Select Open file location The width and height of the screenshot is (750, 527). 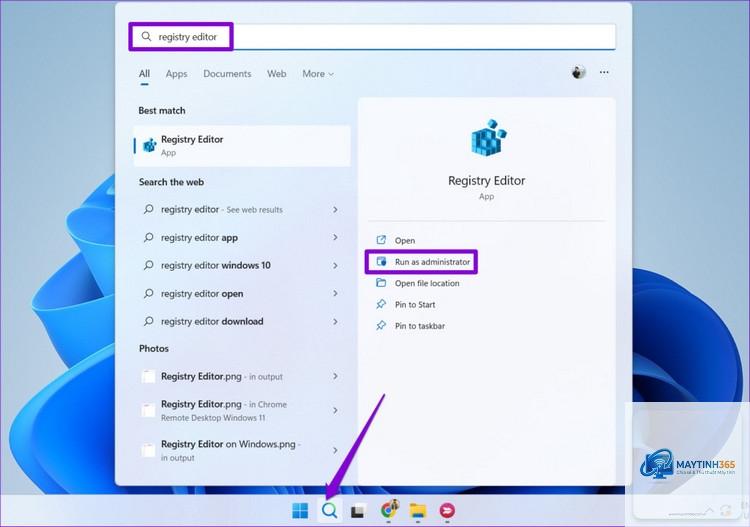(x=427, y=283)
